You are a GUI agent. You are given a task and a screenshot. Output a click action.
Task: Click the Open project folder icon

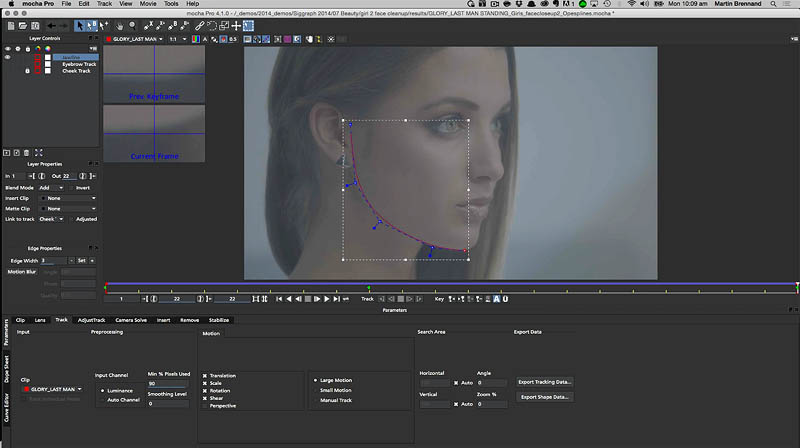pyautogui.click(x=25, y=25)
